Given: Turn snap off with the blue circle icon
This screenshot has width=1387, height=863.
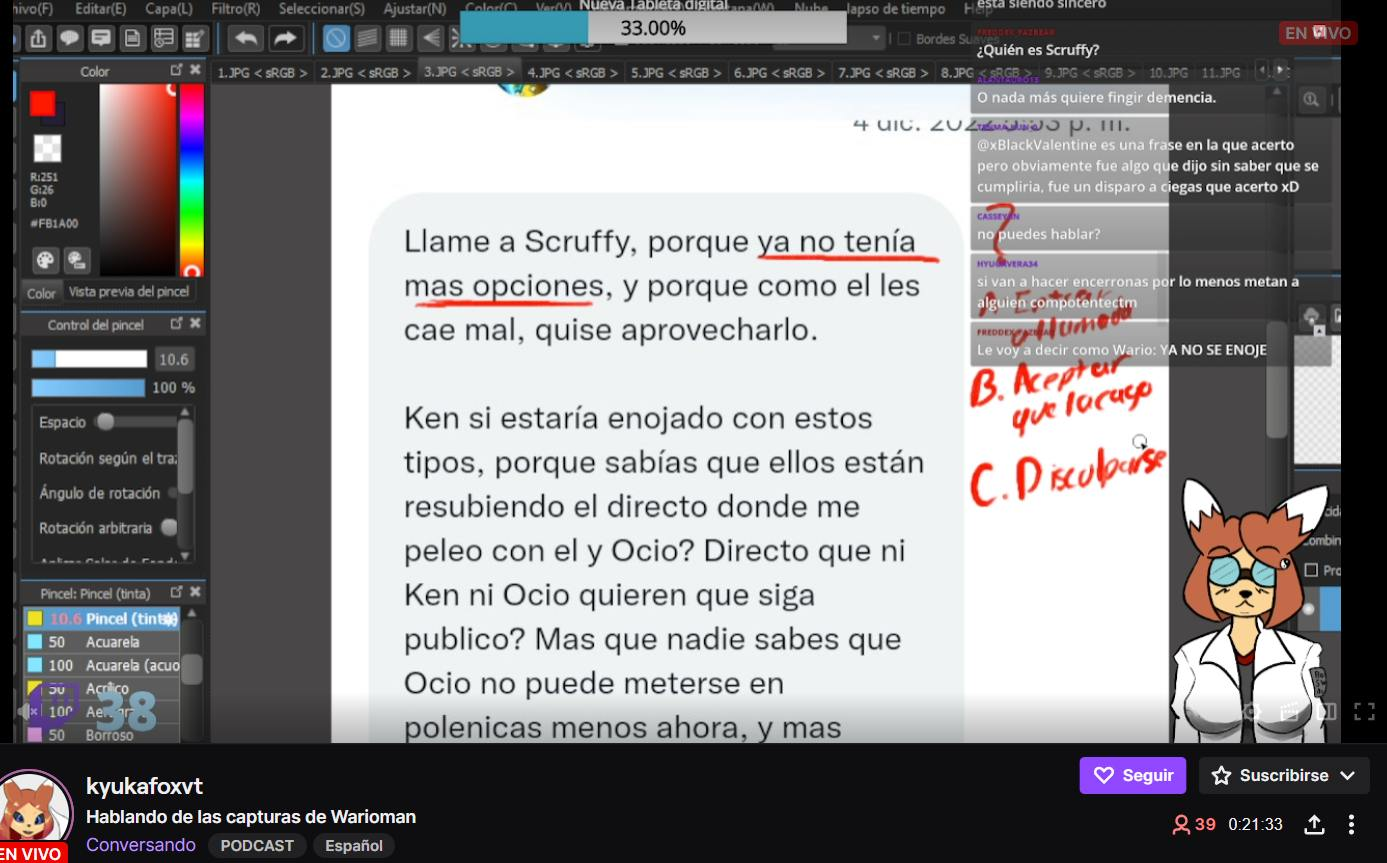Looking at the screenshot, I should click(336, 39).
